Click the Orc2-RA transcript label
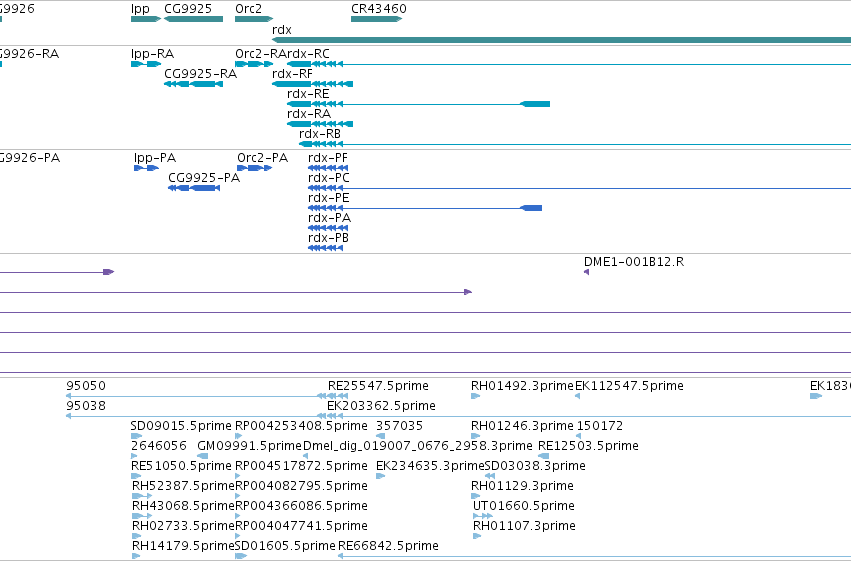The width and height of the screenshot is (851, 561). click(x=260, y=54)
